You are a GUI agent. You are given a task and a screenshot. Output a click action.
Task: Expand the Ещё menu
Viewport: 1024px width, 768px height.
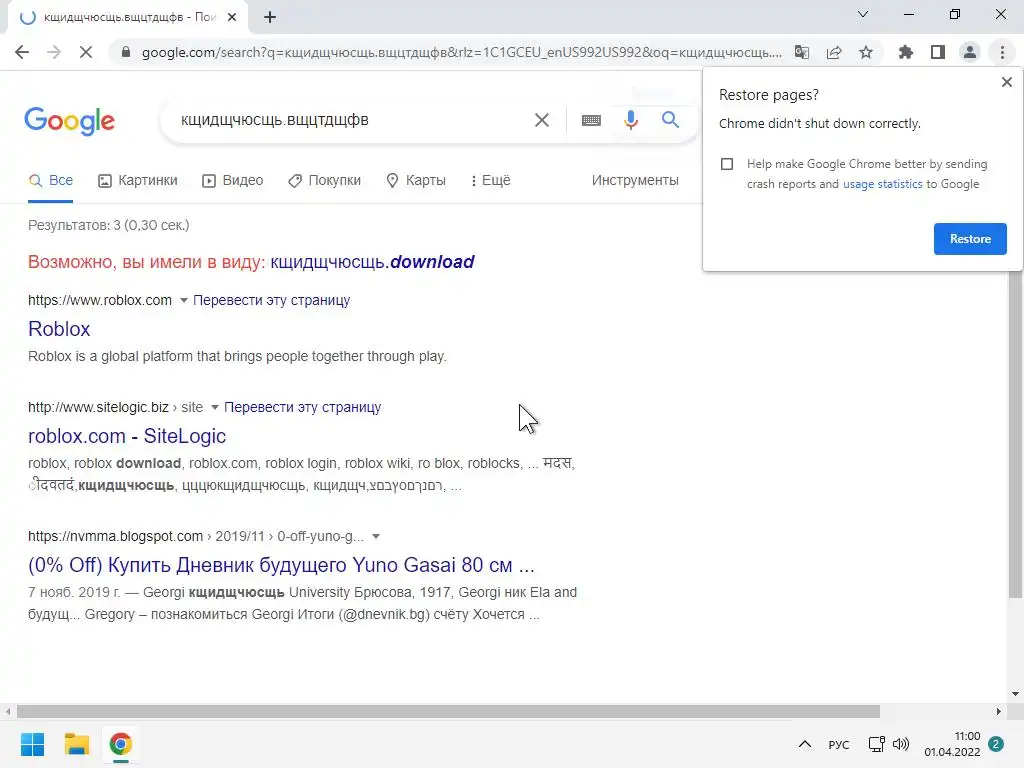point(490,180)
